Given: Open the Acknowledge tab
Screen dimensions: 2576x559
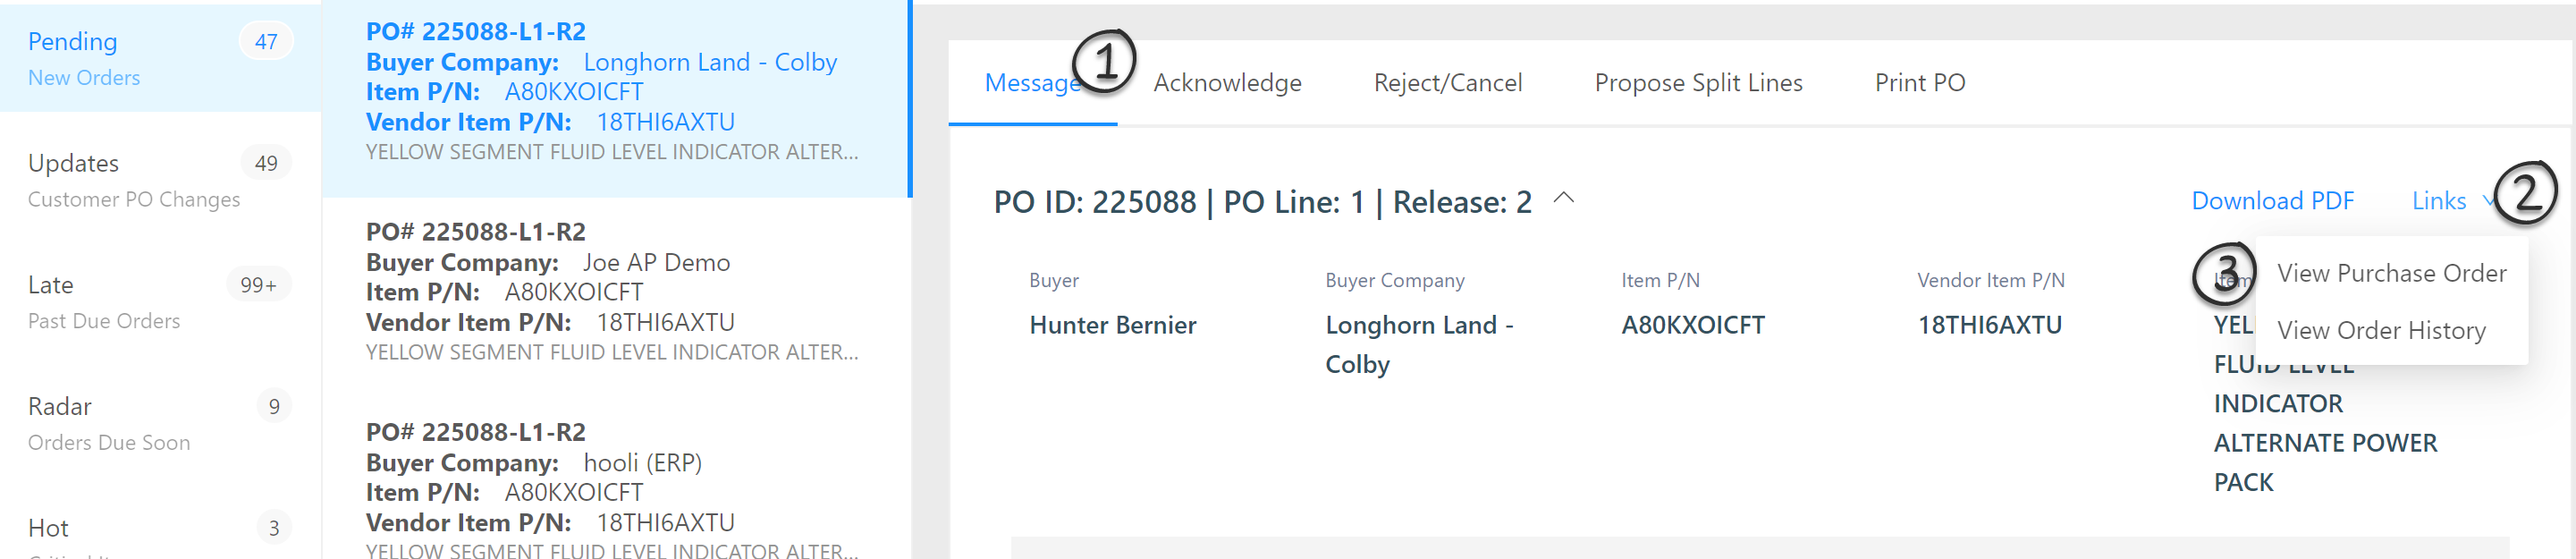Looking at the screenshot, I should click(1227, 83).
